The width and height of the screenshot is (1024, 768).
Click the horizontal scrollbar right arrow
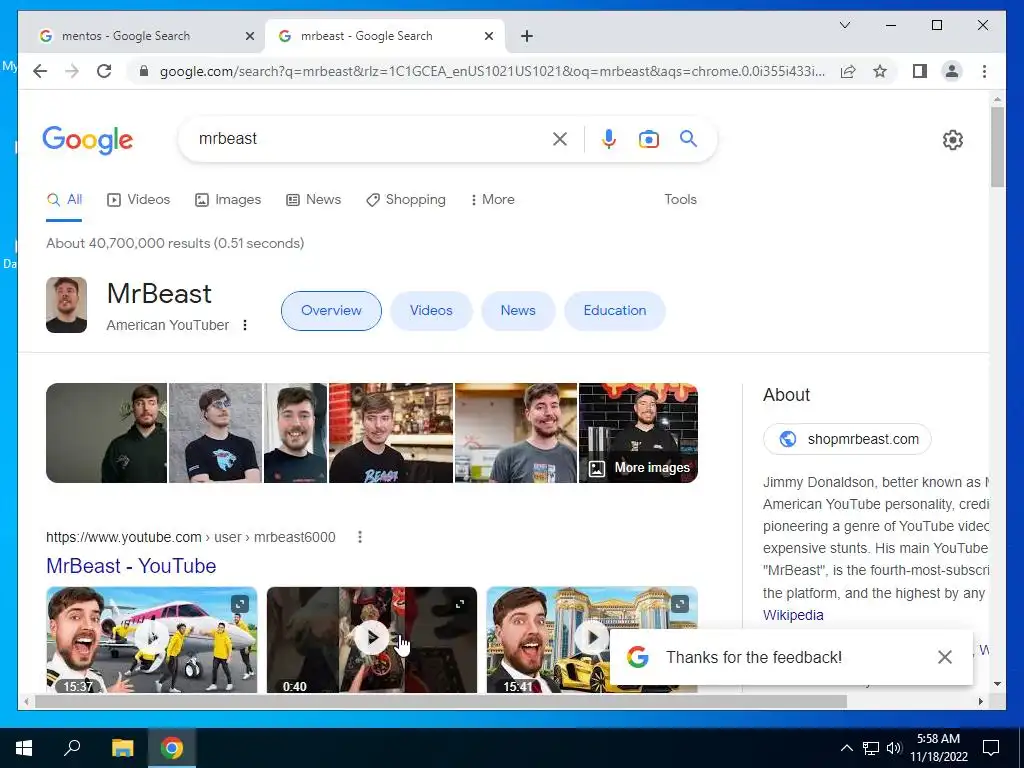[980, 701]
